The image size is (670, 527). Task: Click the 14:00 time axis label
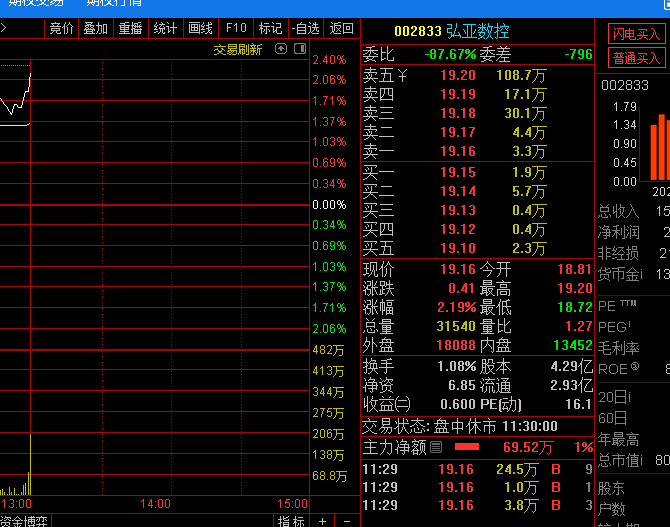(156, 504)
